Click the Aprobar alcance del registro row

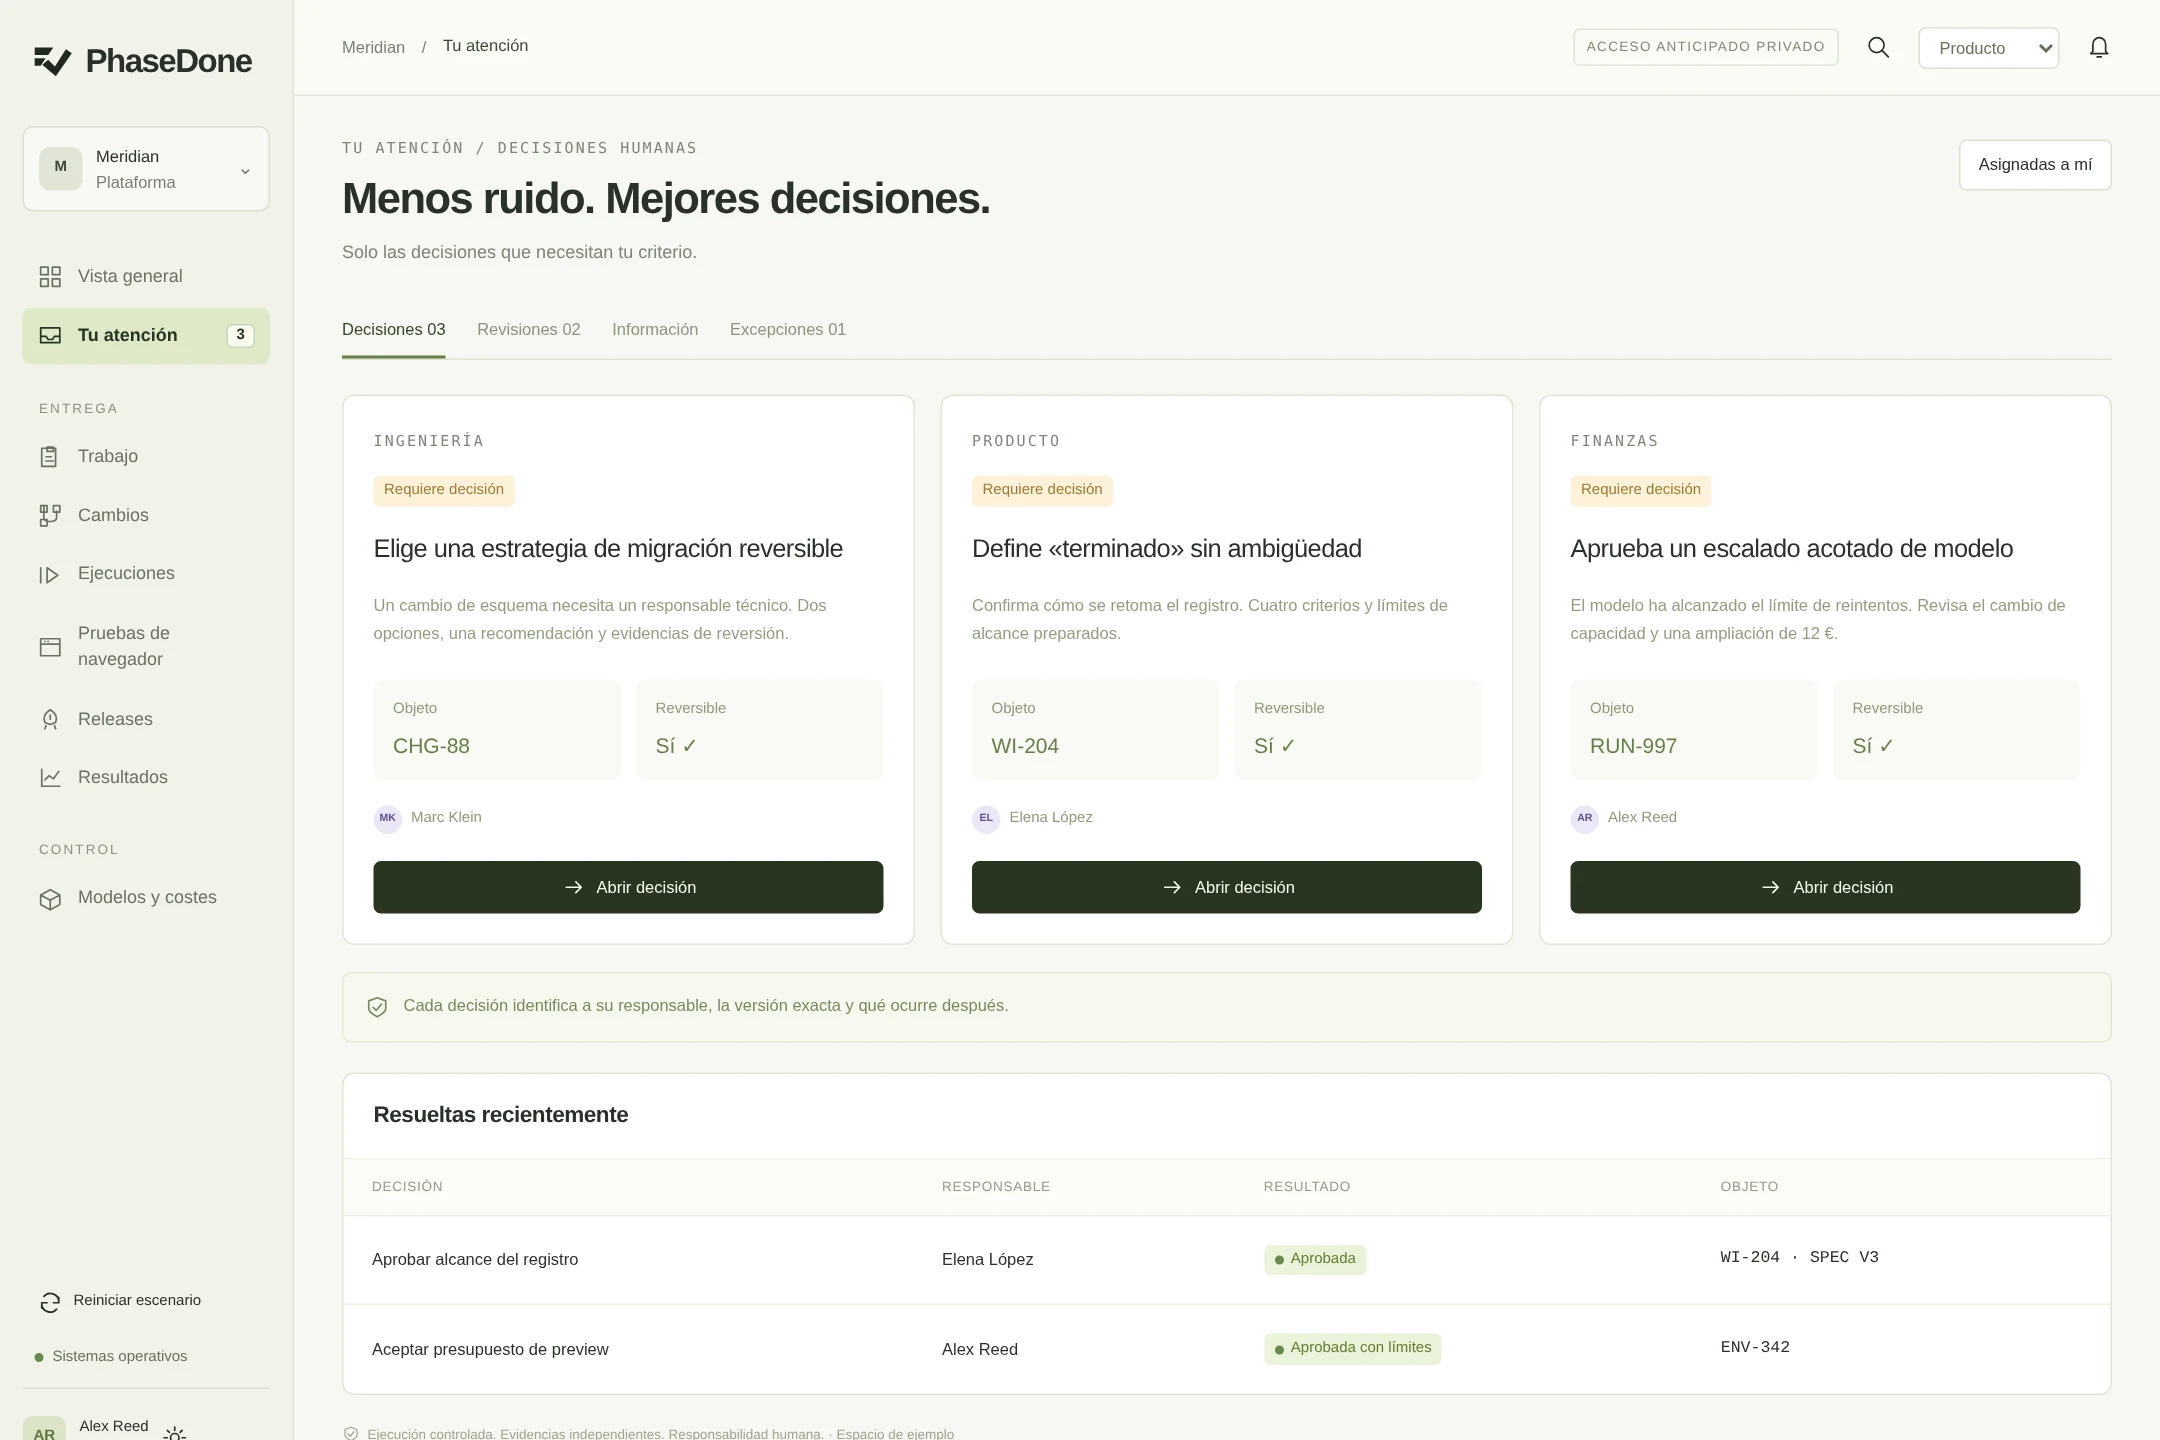pyautogui.click(x=1227, y=1260)
